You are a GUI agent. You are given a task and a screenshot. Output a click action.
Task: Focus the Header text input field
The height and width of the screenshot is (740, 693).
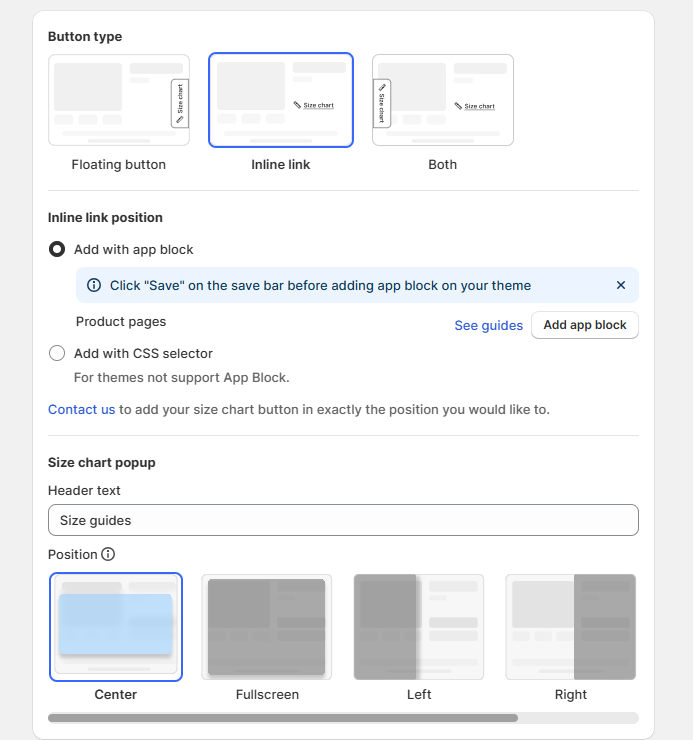click(343, 520)
